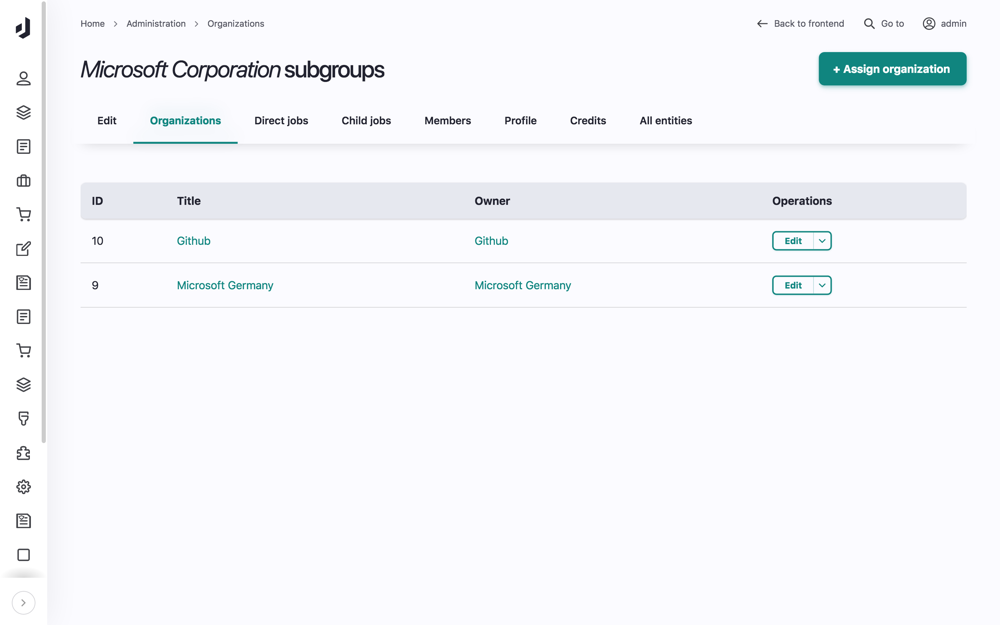Switch to the Edit tab
This screenshot has width=1000, height=625.
(107, 121)
